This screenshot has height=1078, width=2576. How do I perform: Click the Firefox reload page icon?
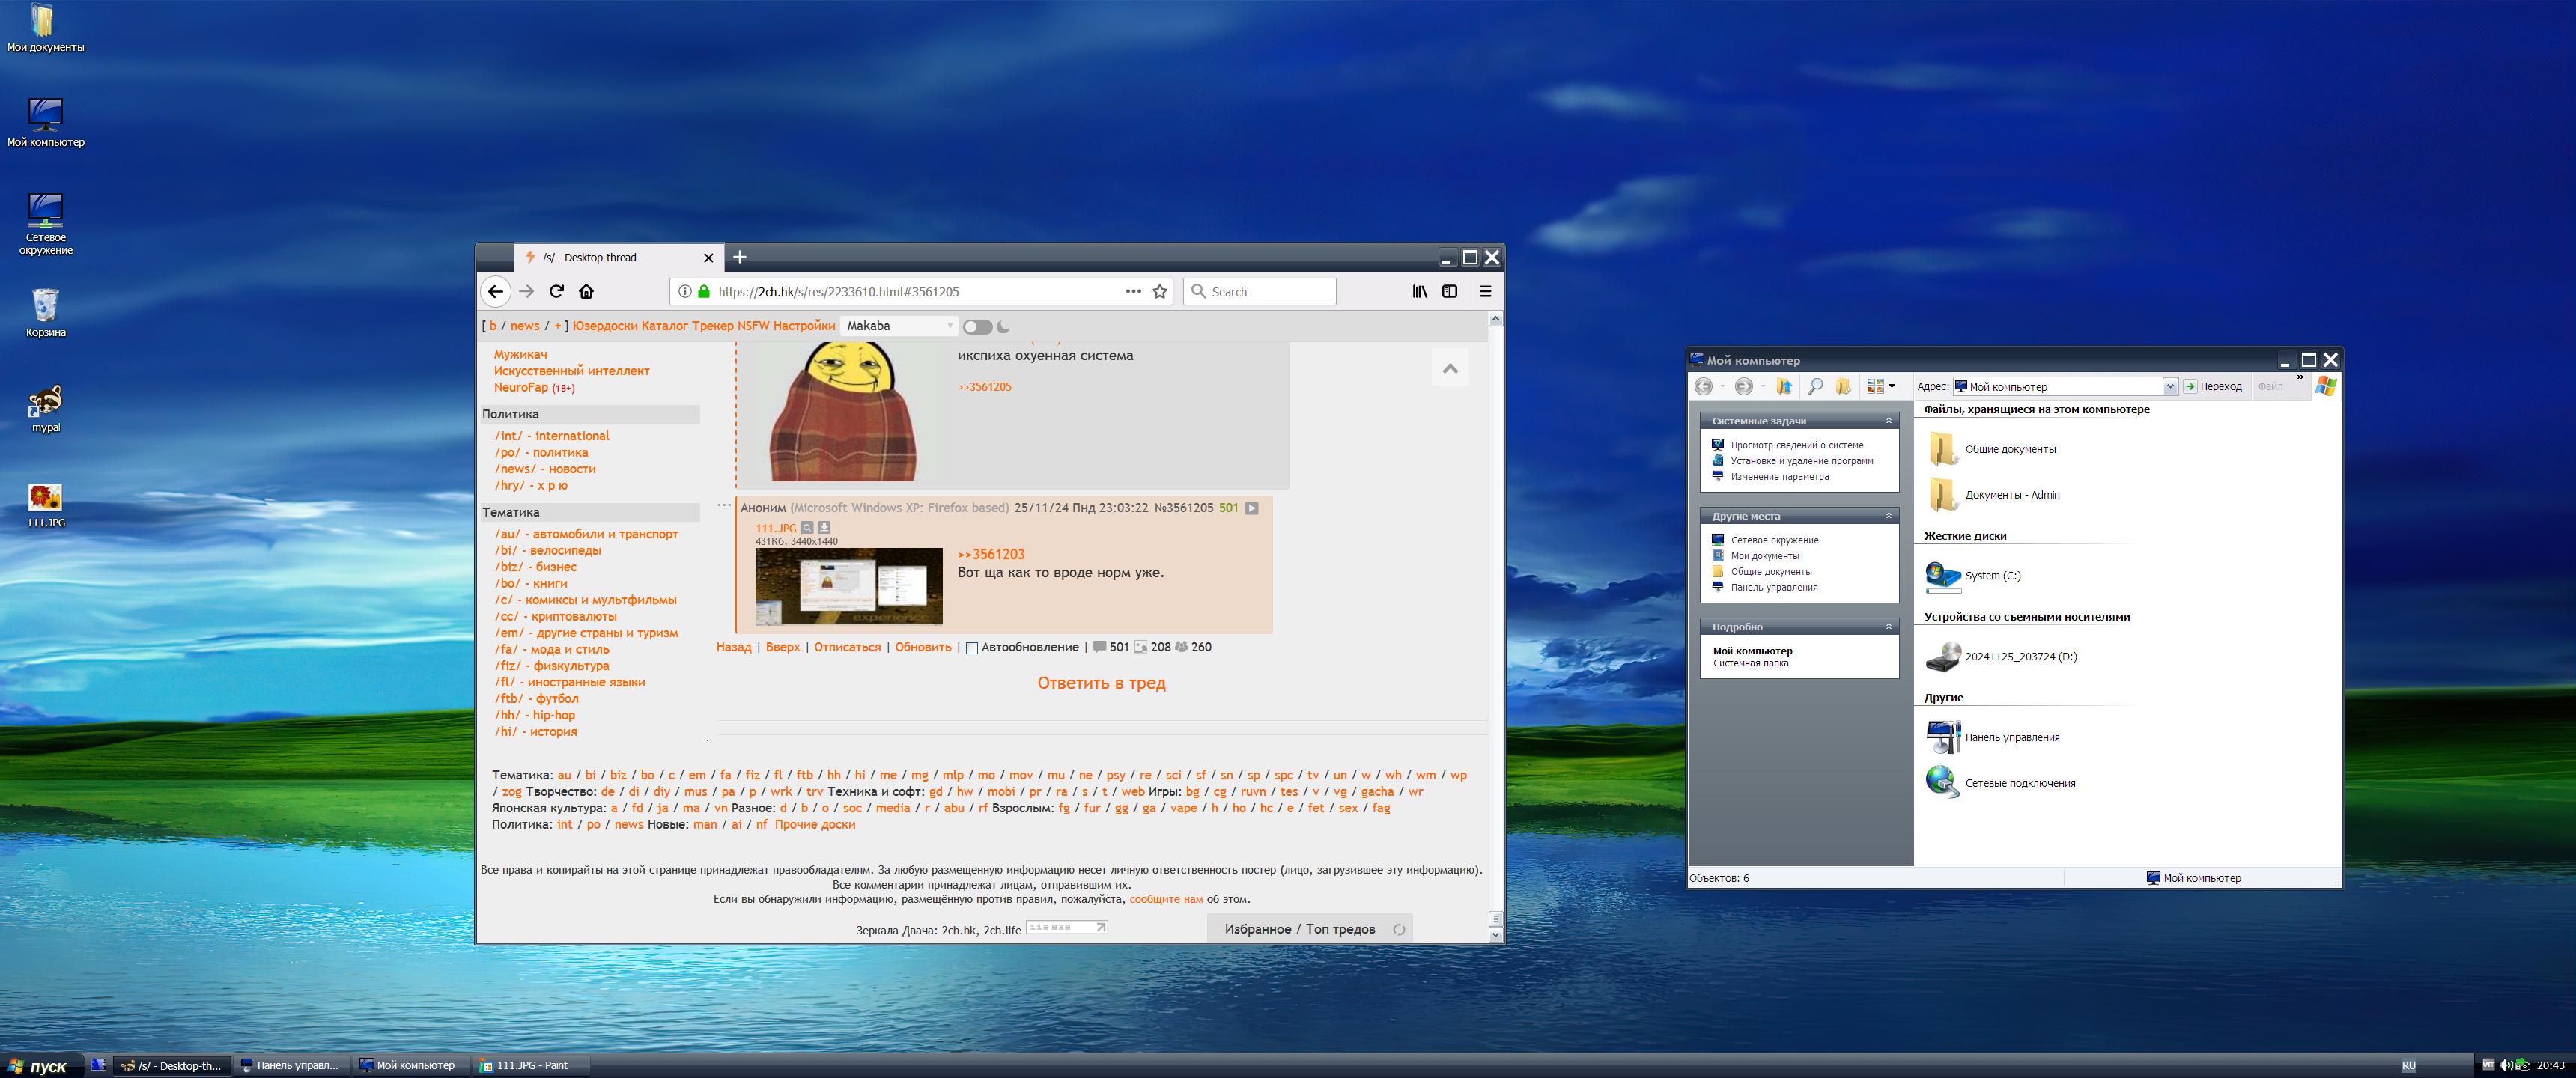[x=557, y=291]
